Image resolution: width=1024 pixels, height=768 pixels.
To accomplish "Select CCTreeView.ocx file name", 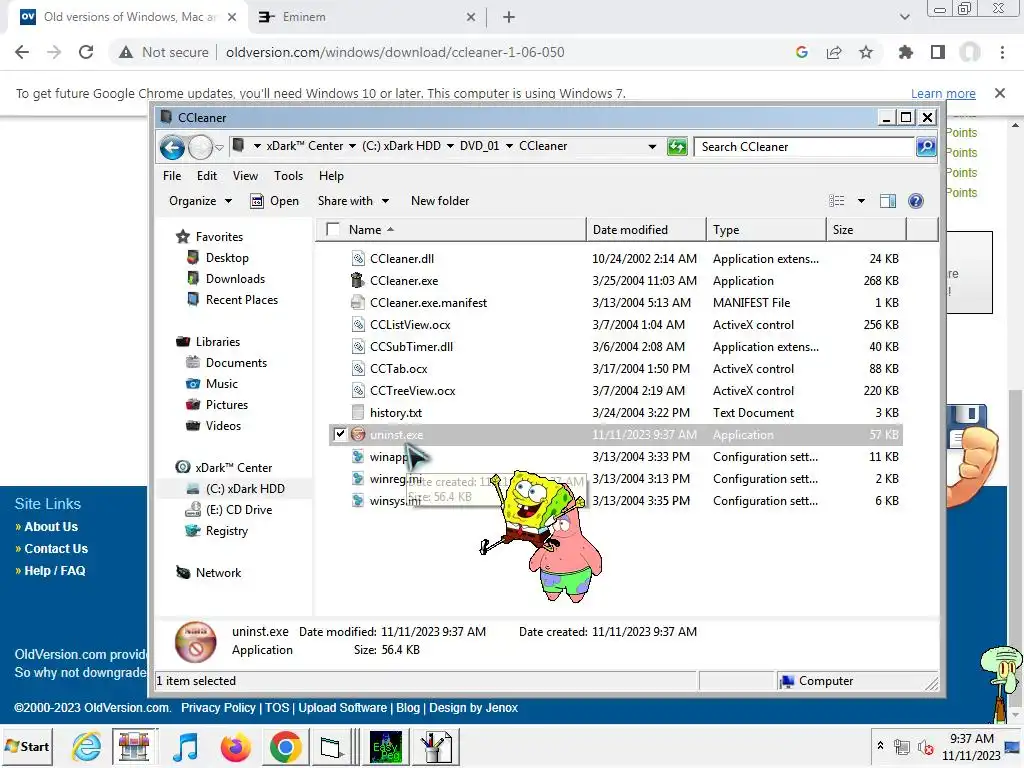I will [x=413, y=391].
